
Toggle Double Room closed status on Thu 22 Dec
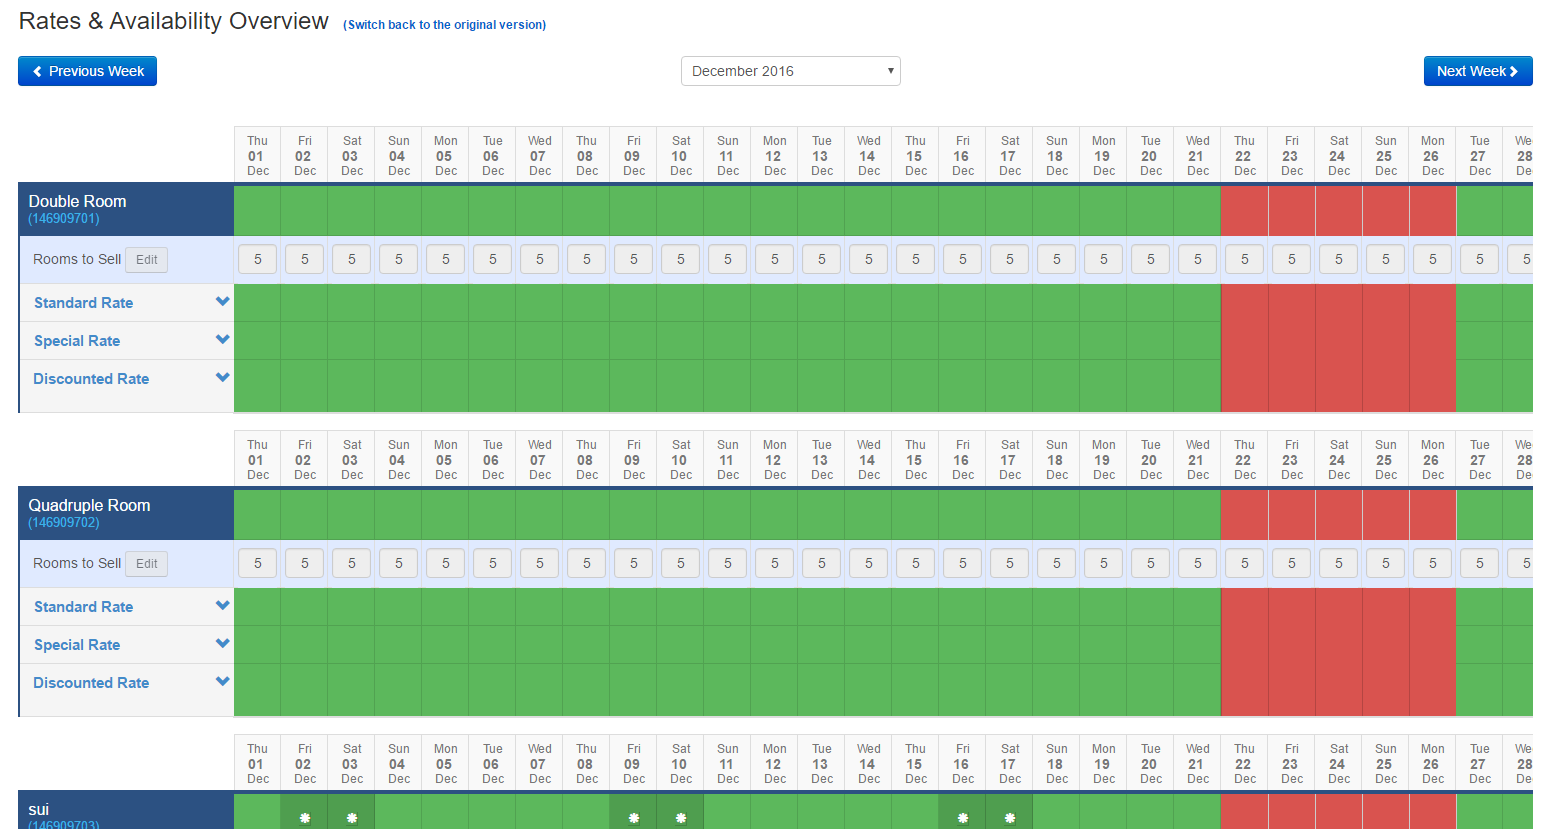1244,210
